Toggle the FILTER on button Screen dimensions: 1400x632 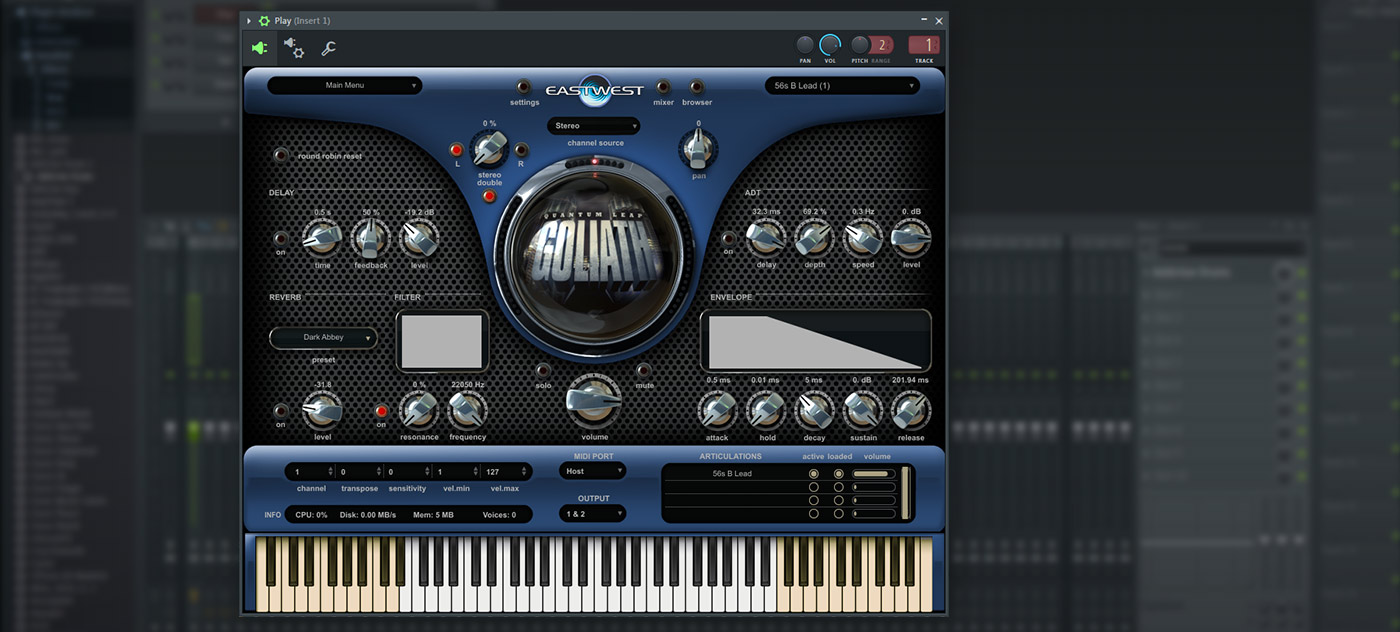[x=381, y=410]
